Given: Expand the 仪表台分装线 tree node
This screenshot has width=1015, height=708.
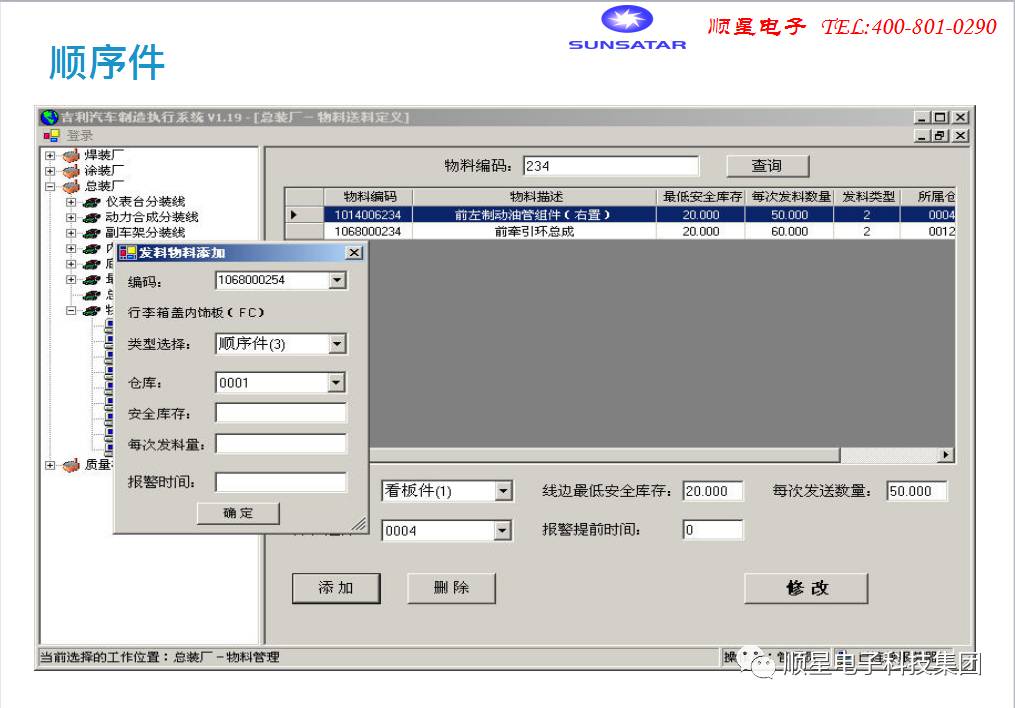Looking at the screenshot, I should (x=71, y=202).
